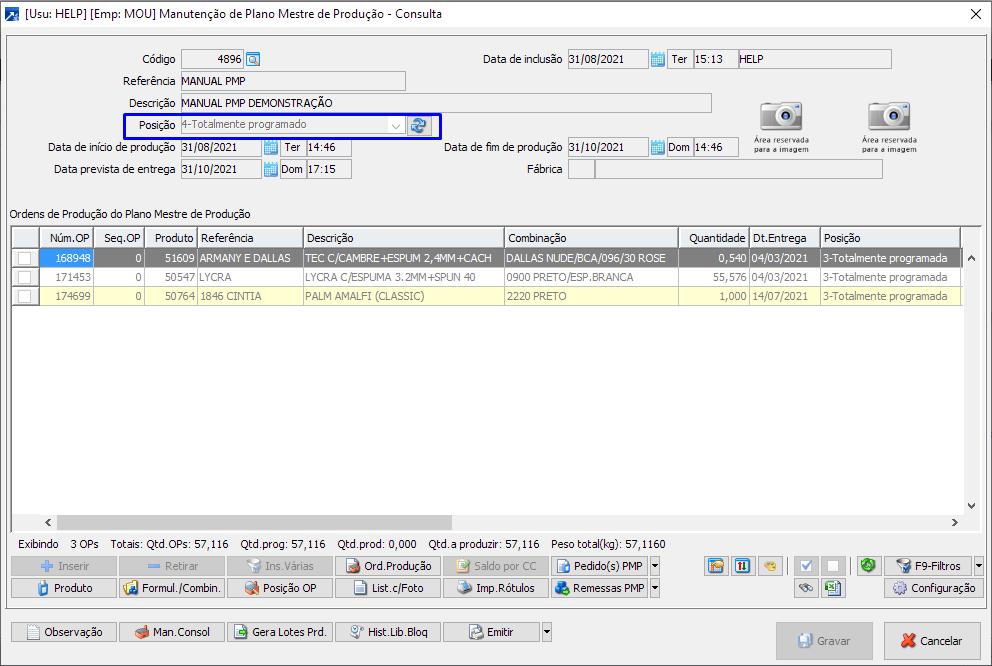Click the Núm.OP column header

tap(66, 238)
